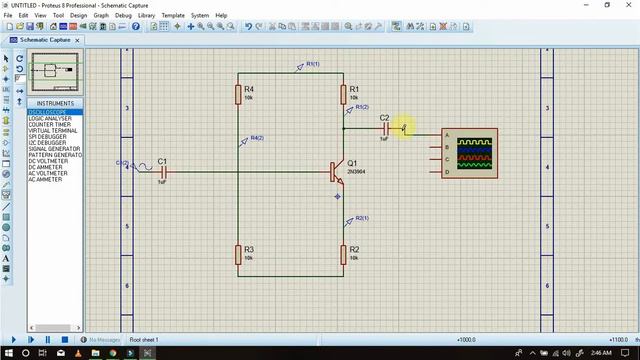Click the No Messages status indicator
Viewport: 640px width, 360px height.
tap(100, 340)
